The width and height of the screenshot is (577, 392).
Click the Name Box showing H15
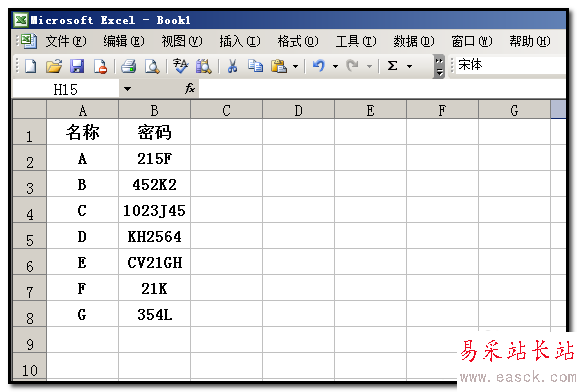click(x=66, y=89)
